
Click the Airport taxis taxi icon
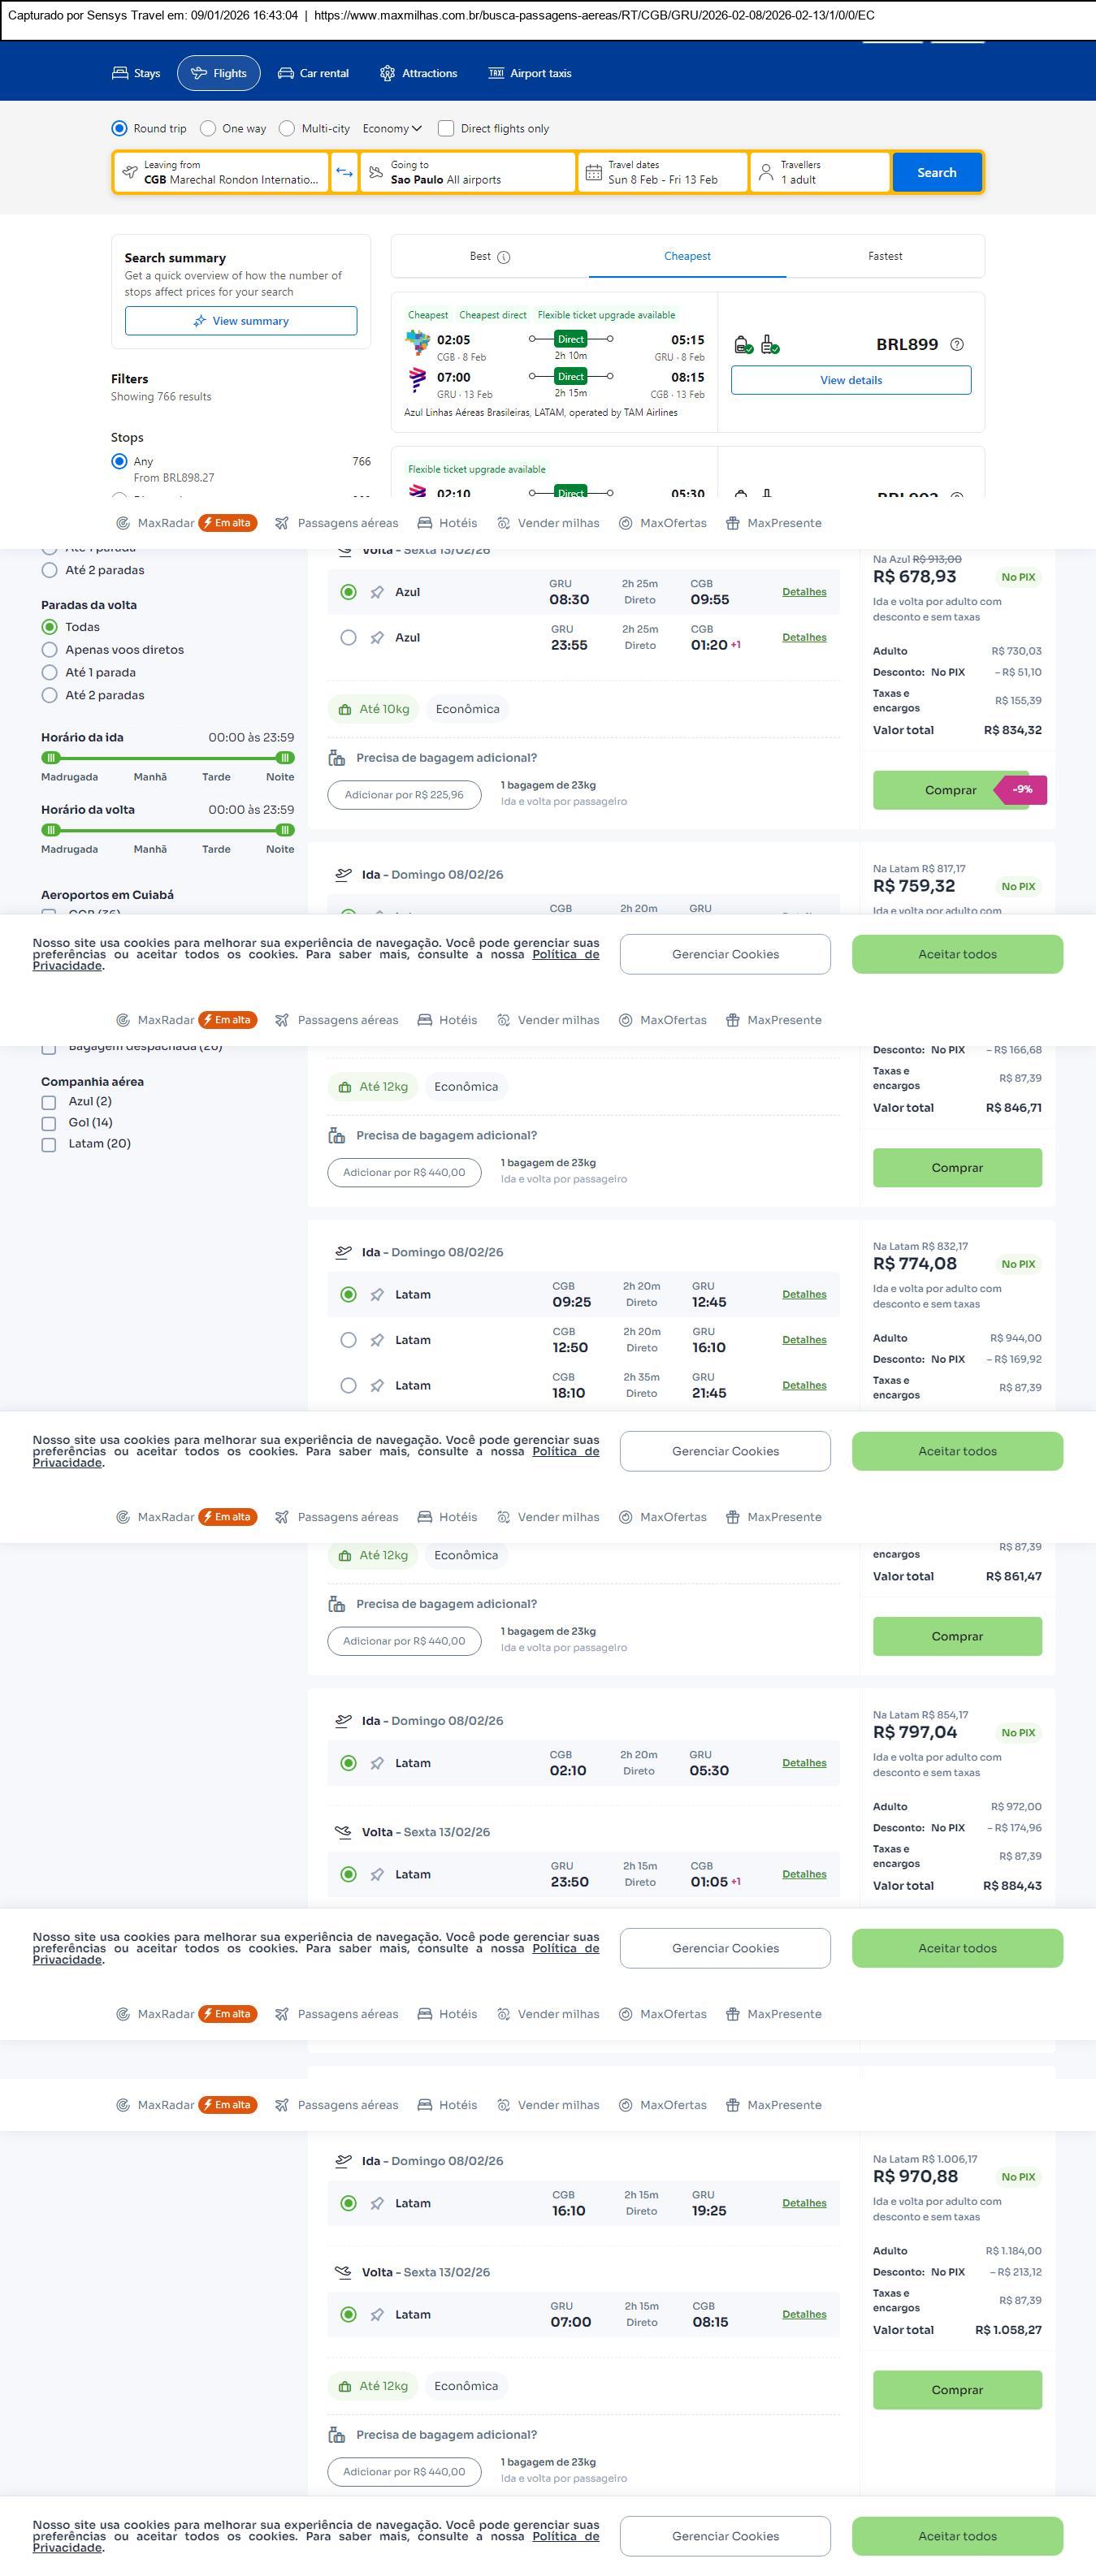point(496,73)
